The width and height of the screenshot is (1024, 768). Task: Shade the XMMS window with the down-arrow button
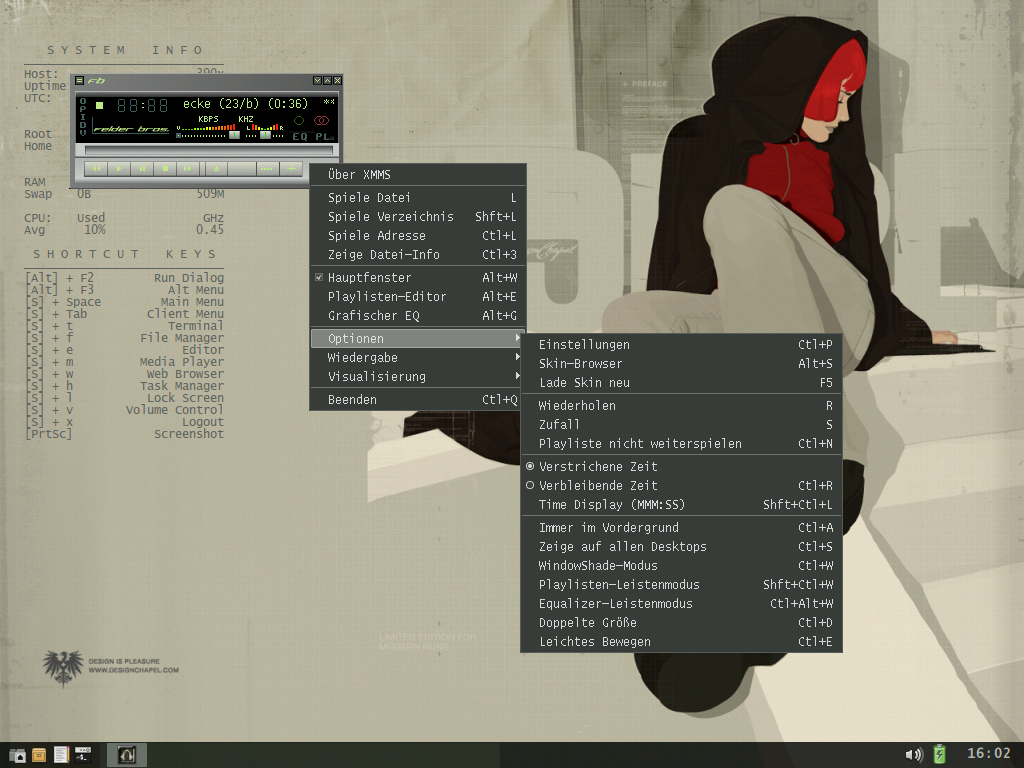(x=317, y=80)
